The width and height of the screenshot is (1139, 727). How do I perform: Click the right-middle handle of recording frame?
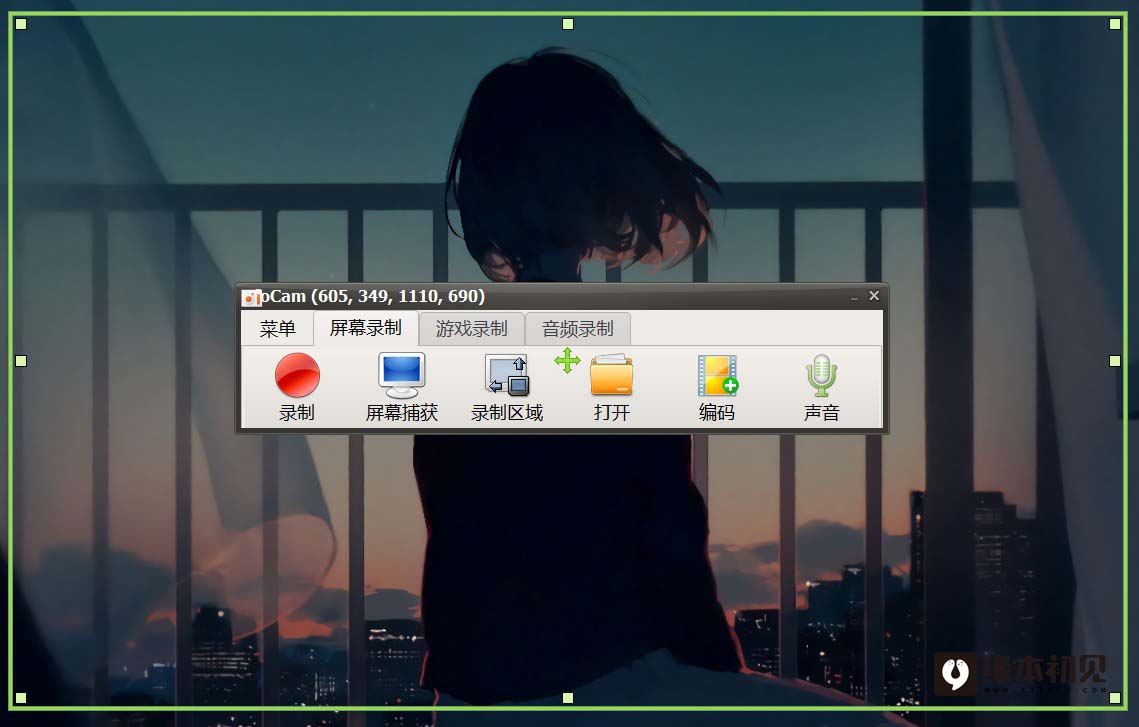[1115, 361]
